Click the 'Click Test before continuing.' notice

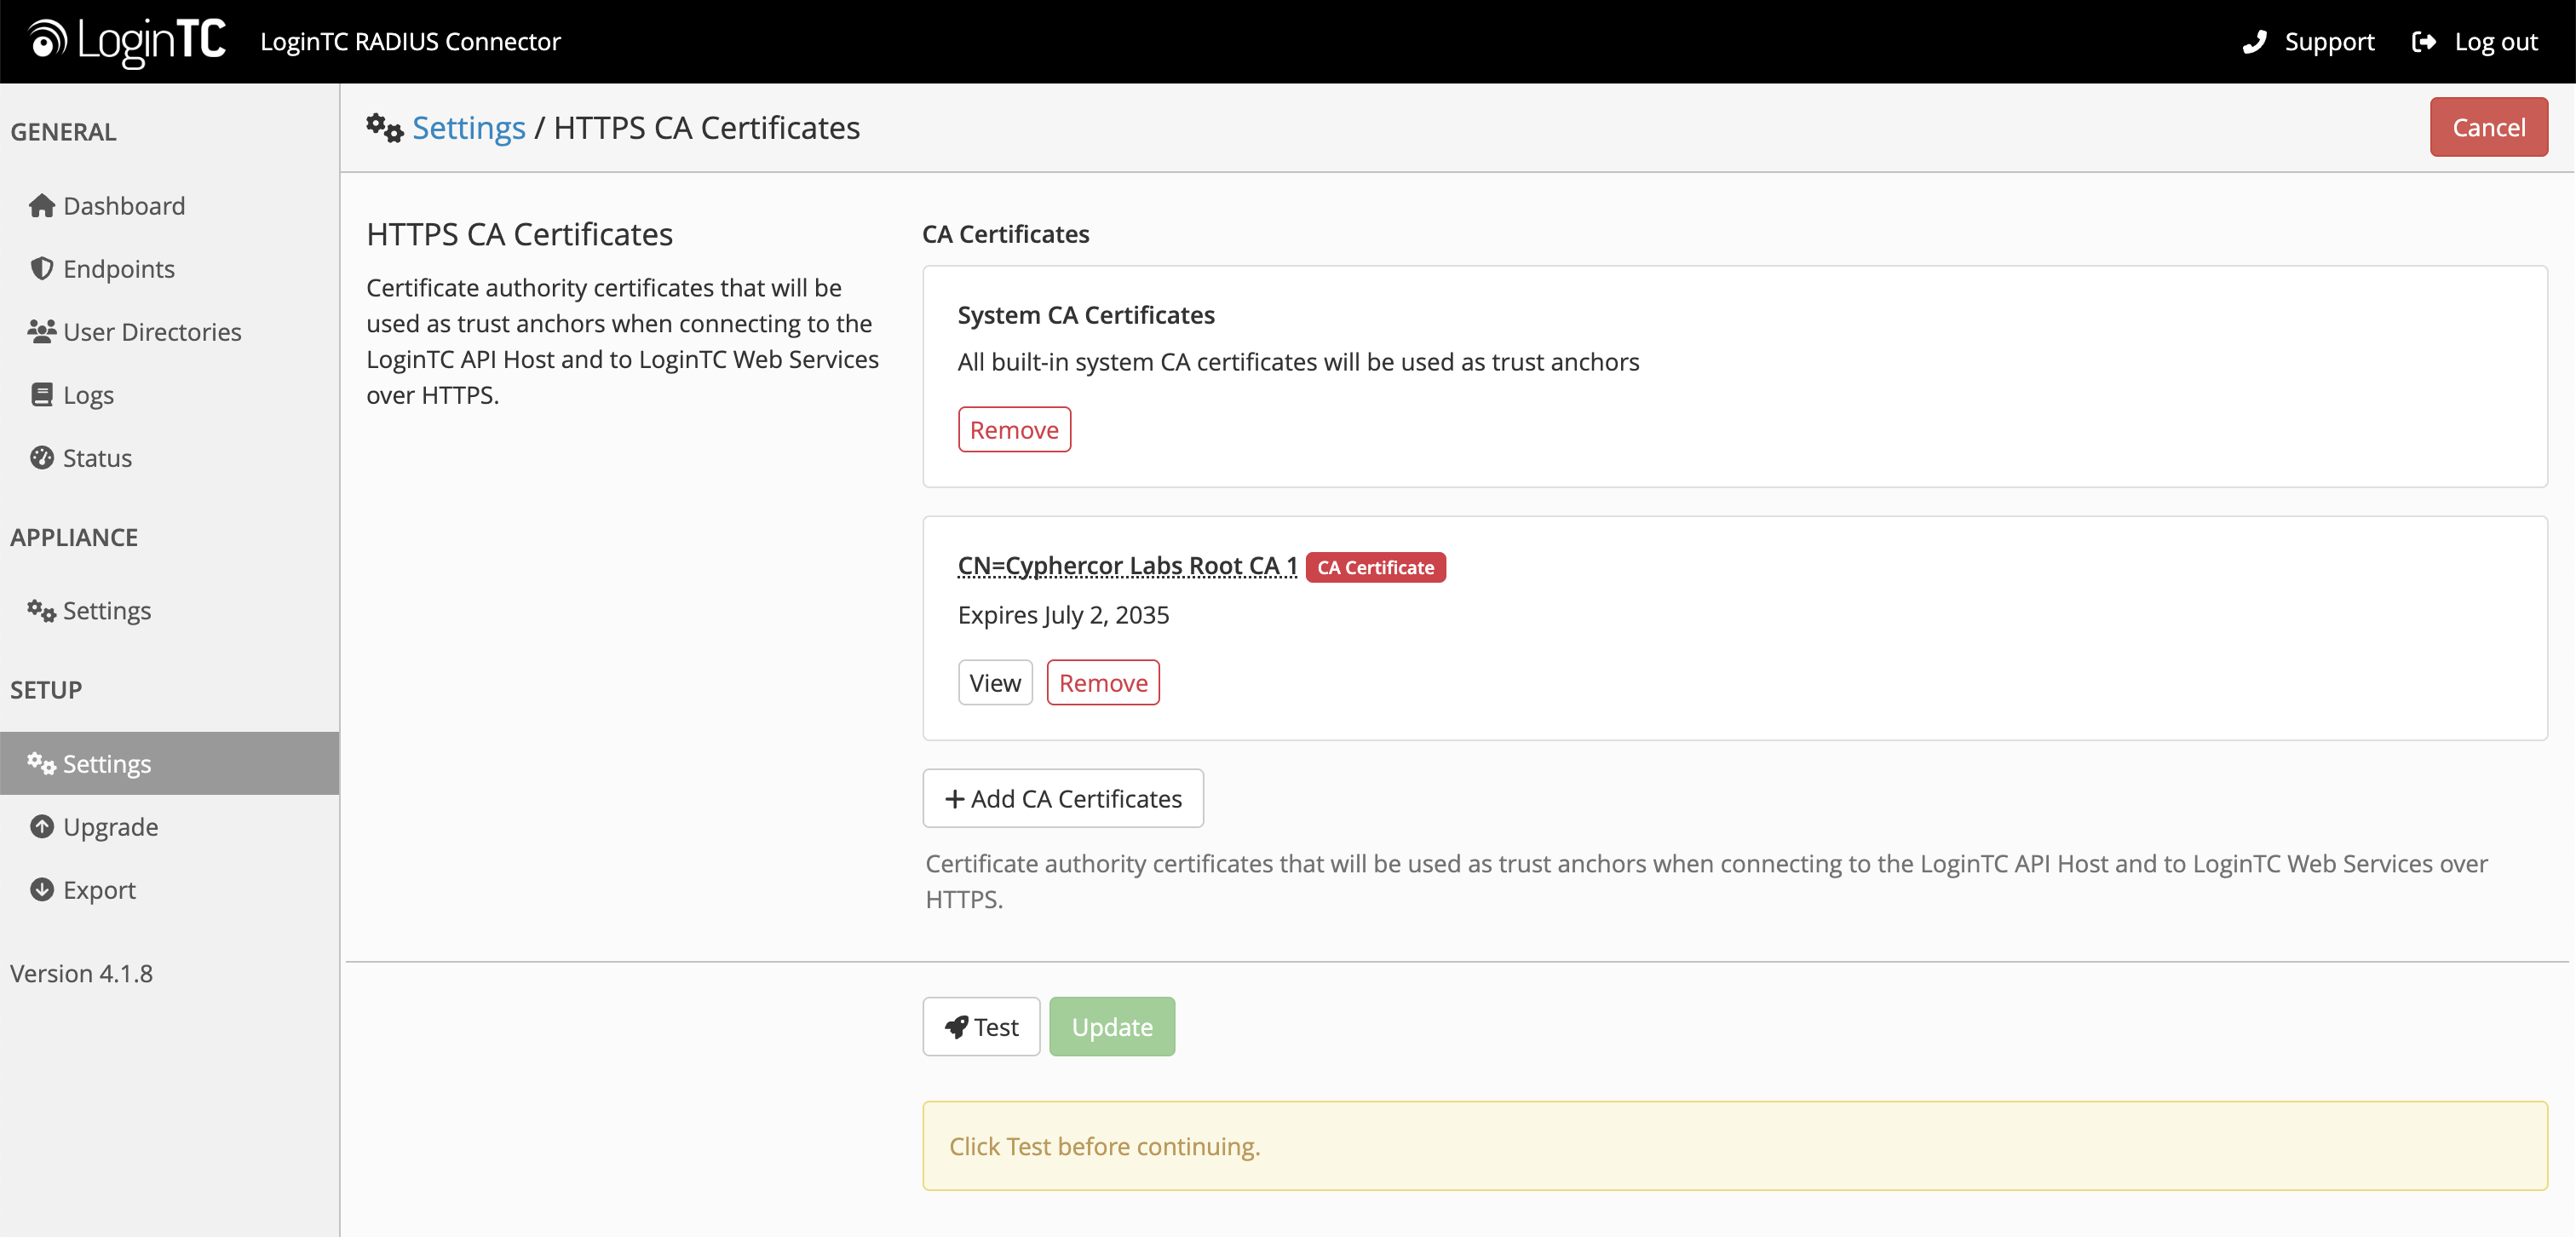coord(1735,1146)
